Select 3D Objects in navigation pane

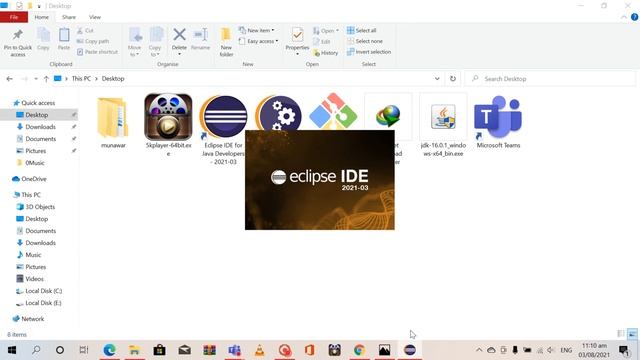coord(40,207)
